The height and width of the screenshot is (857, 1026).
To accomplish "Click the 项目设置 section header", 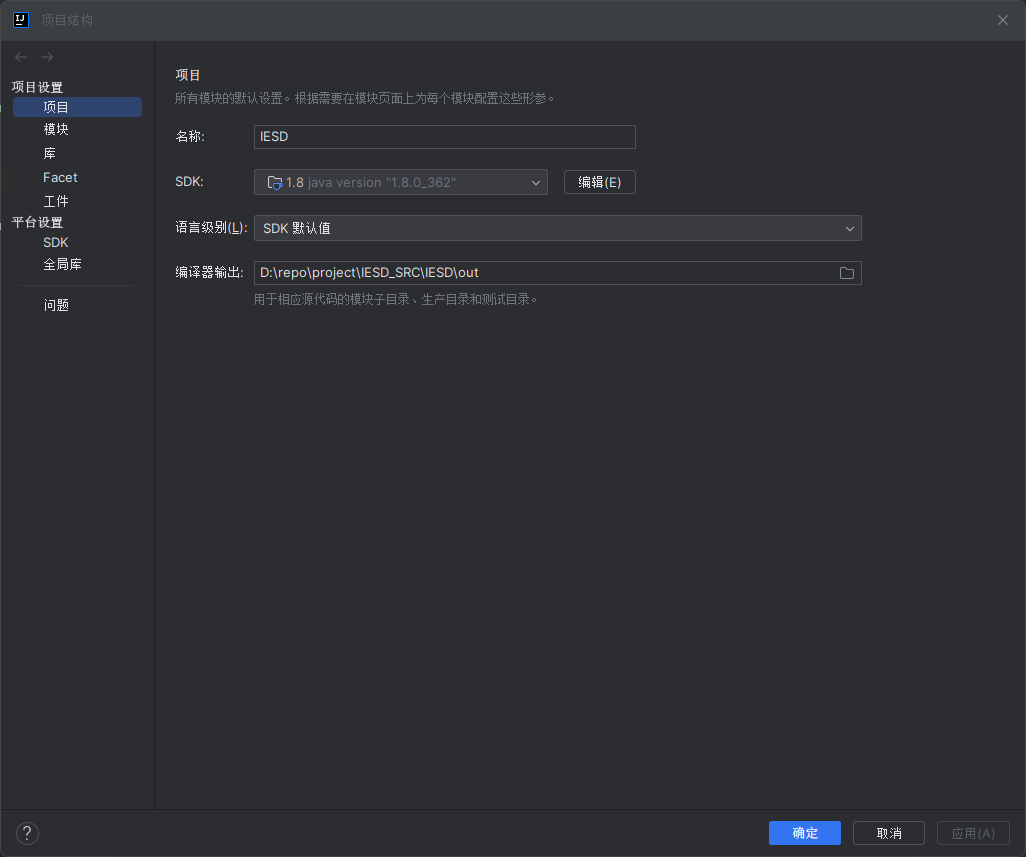I will click(x=37, y=87).
